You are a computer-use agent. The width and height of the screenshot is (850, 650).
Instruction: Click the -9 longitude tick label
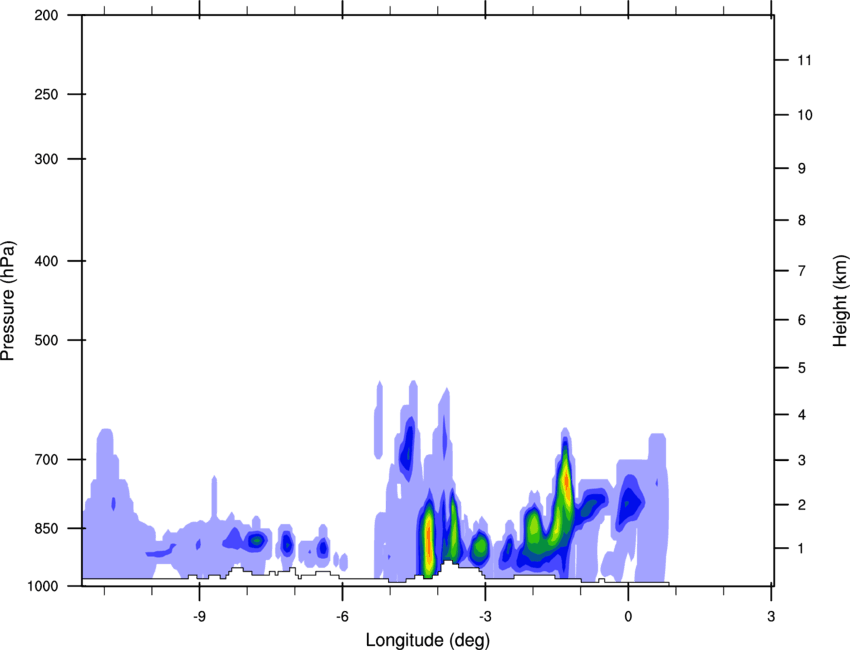point(199,616)
